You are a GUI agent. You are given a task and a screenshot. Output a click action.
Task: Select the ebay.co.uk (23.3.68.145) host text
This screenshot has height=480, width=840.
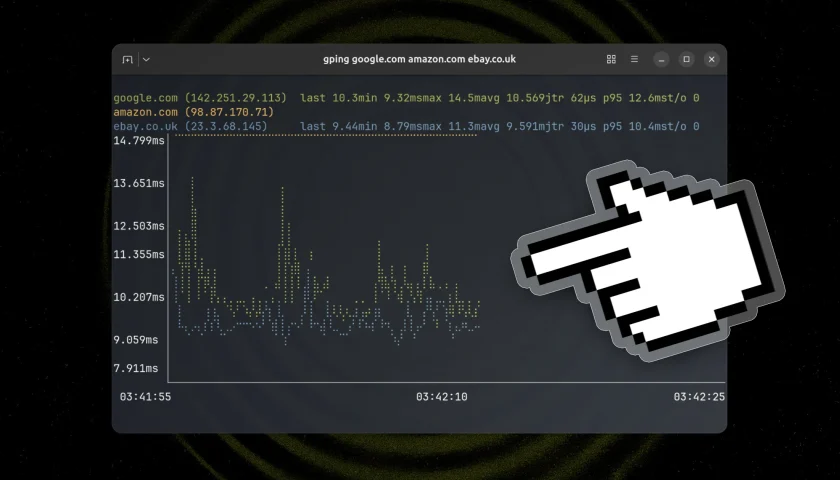point(190,126)
